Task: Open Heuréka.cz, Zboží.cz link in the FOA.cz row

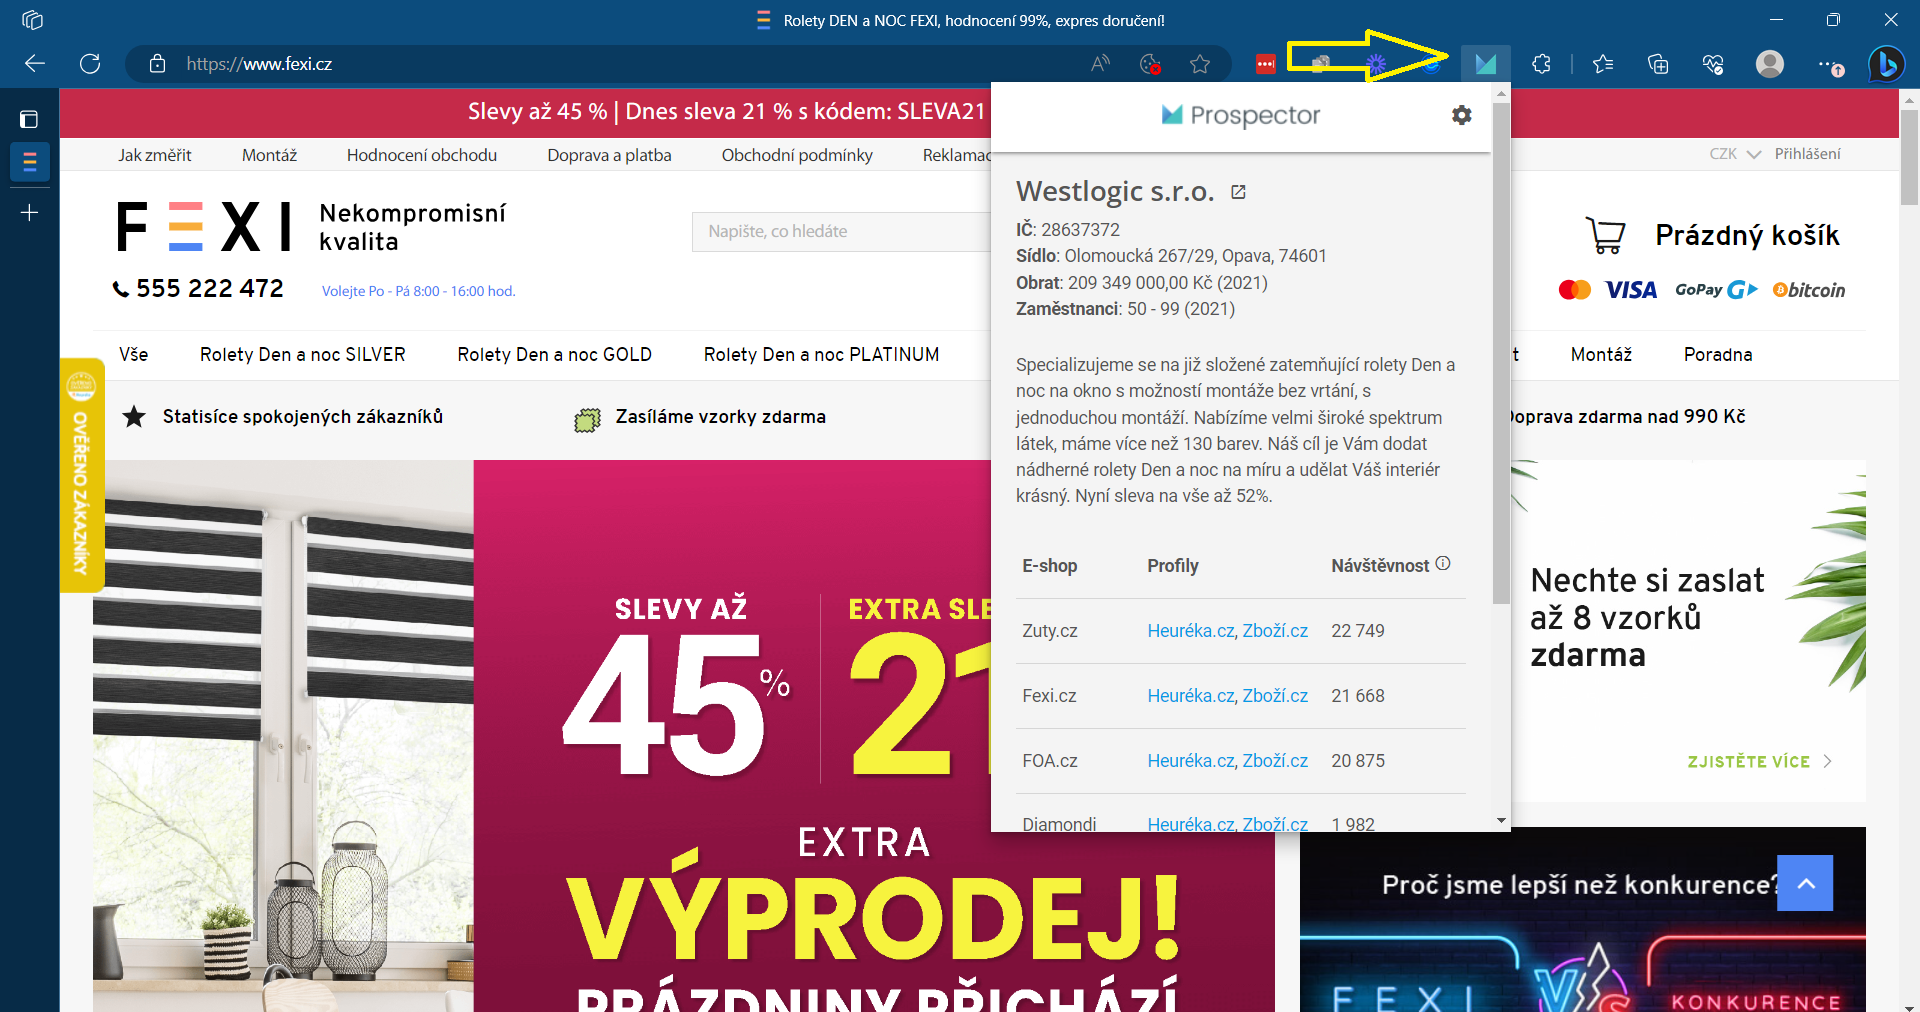Action: coord(1227,761)
